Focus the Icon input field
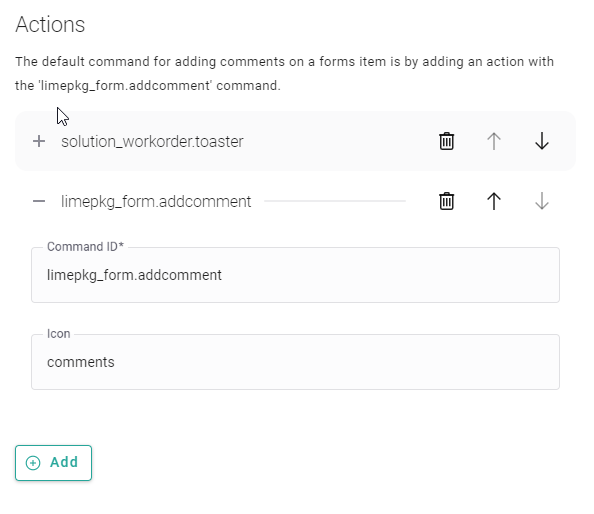The width and height of the screenshot is (594, 514). [x=295, y=362]
